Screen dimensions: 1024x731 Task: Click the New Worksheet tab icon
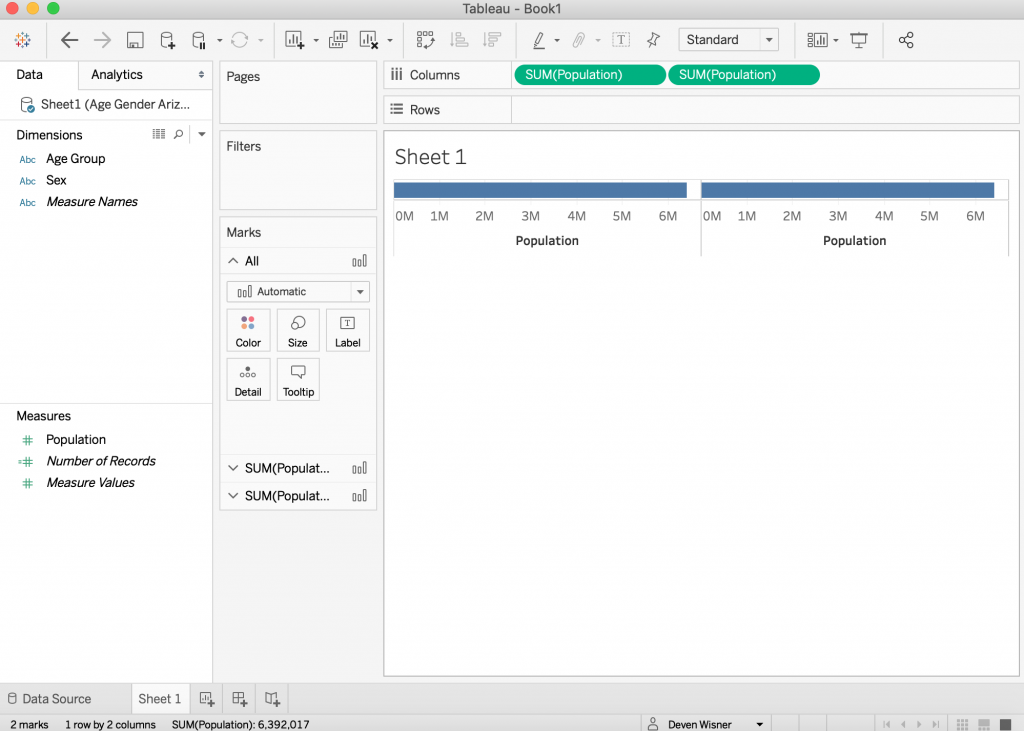click(206, 699)
